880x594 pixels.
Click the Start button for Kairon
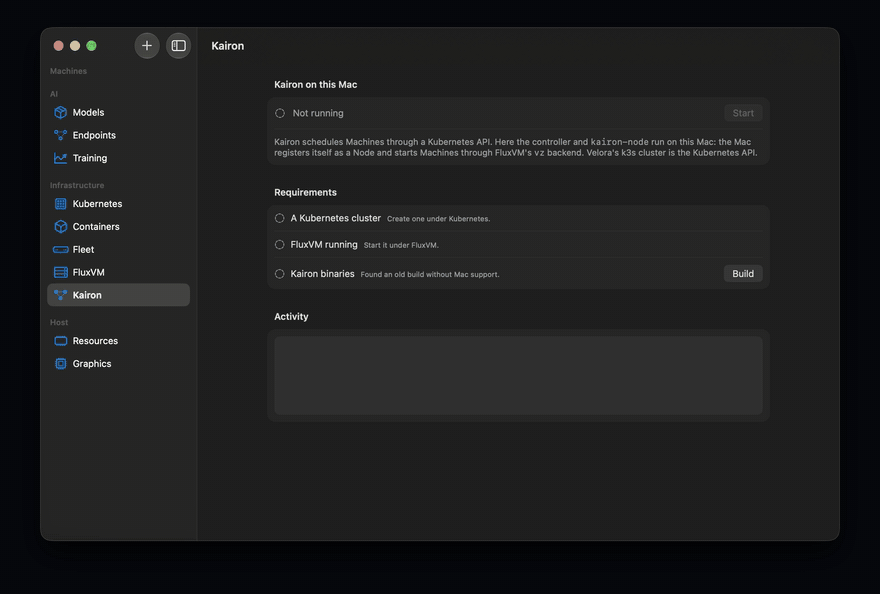tap(743, 113)
